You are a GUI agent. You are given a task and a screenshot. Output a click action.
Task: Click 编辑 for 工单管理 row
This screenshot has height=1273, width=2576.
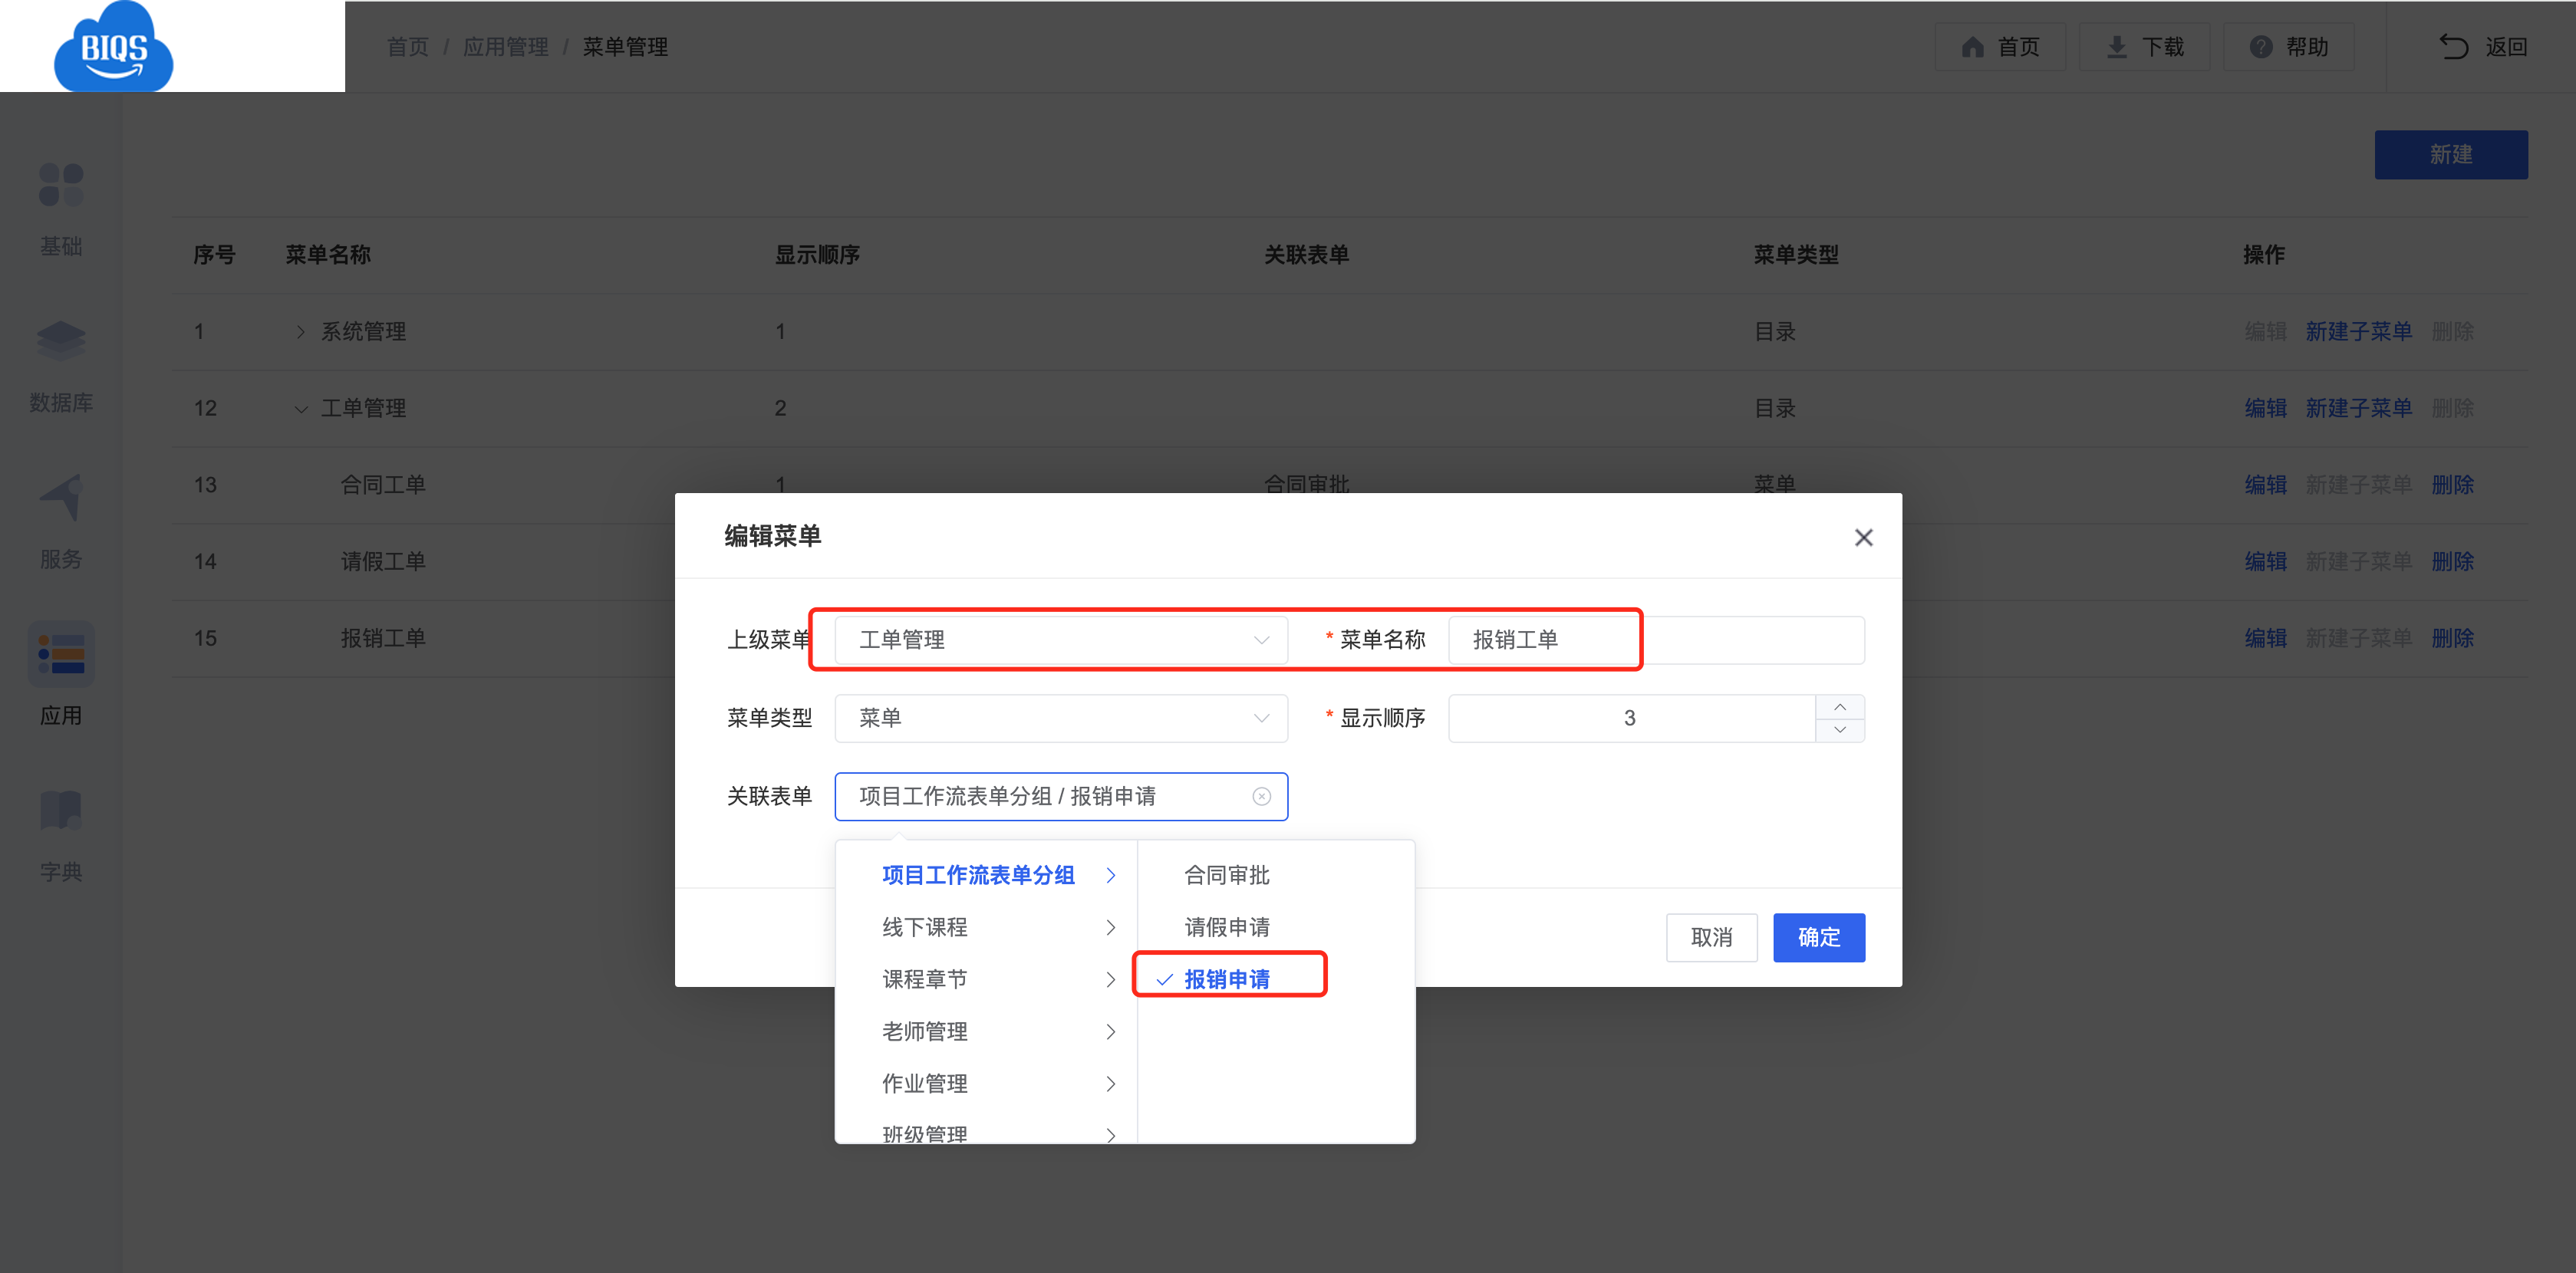(2265, 408)
